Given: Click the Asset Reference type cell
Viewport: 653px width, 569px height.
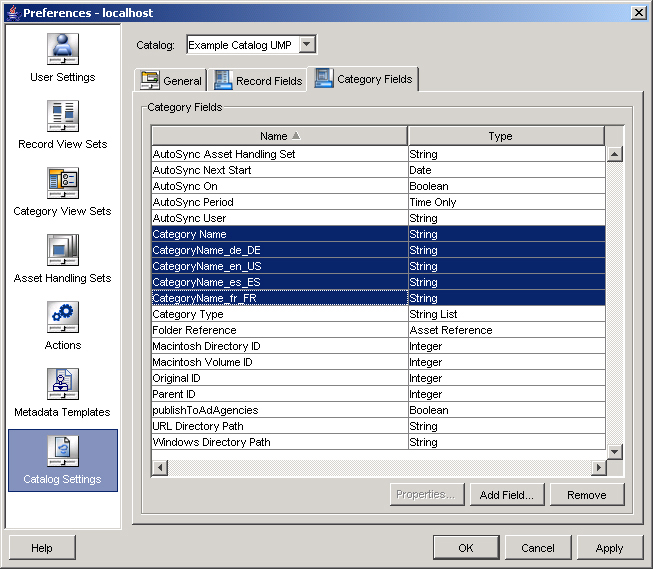Looking at the screenshot, I should point(506,330).
